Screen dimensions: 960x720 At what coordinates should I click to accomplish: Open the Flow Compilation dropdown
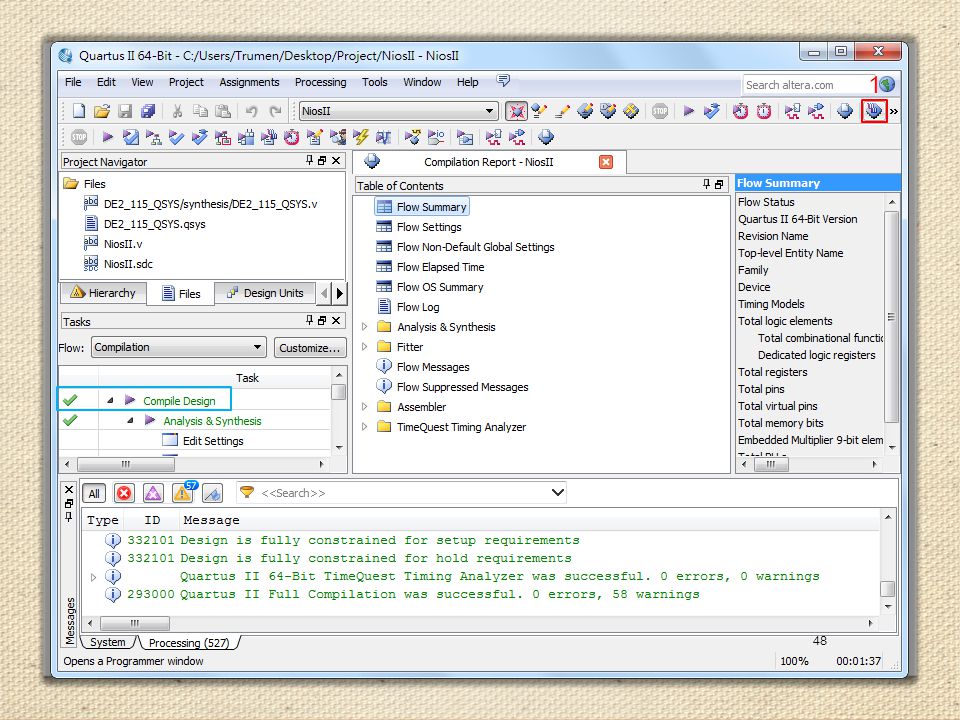pyautogui.click(x=258, y=347)
